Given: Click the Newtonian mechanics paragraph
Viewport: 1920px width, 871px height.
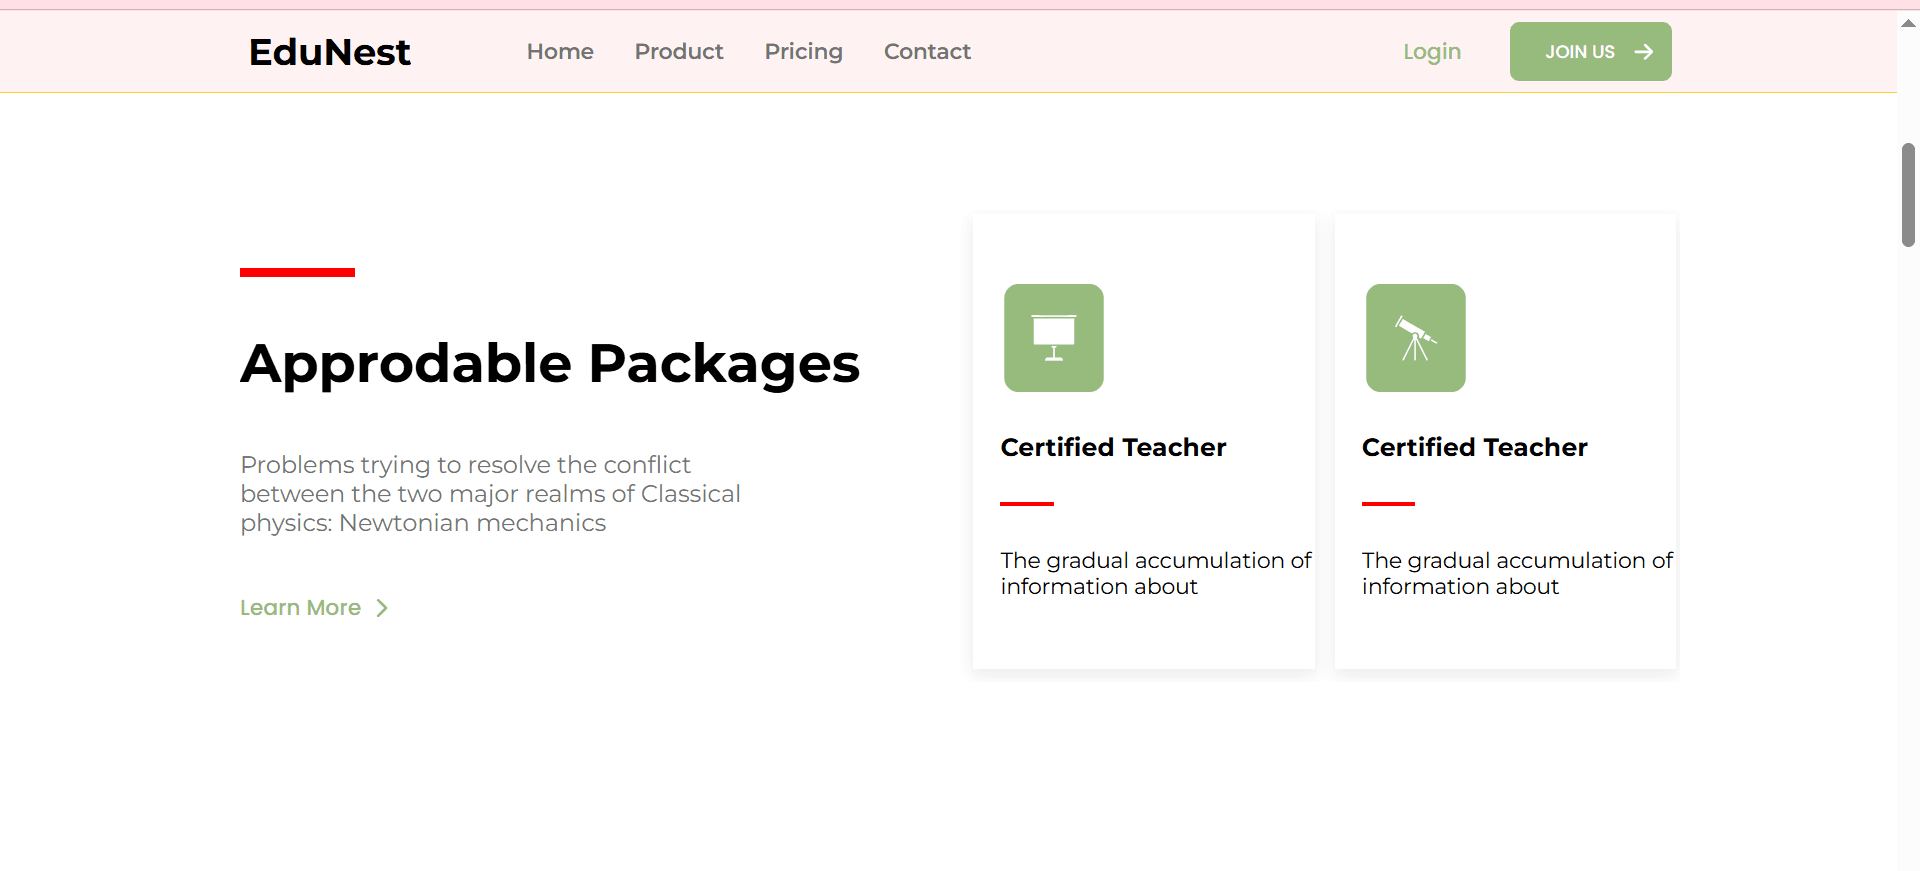Looking at the screenshot, I should tap(490, 494).
